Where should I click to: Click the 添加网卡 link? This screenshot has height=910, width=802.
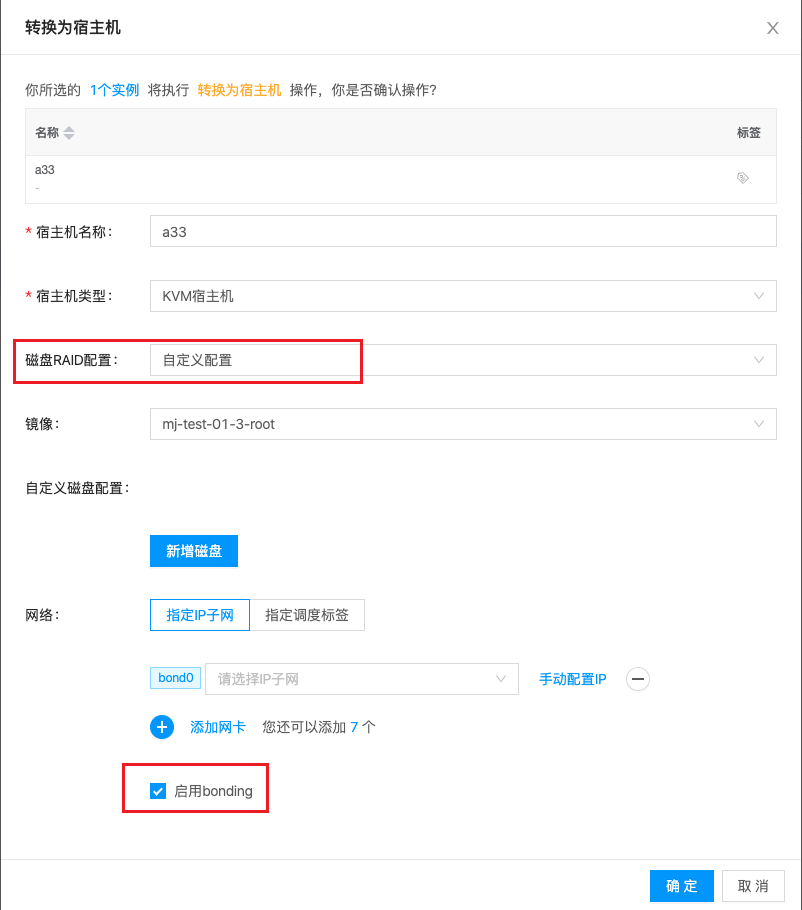pyautogui.click(x=218, y=727)
